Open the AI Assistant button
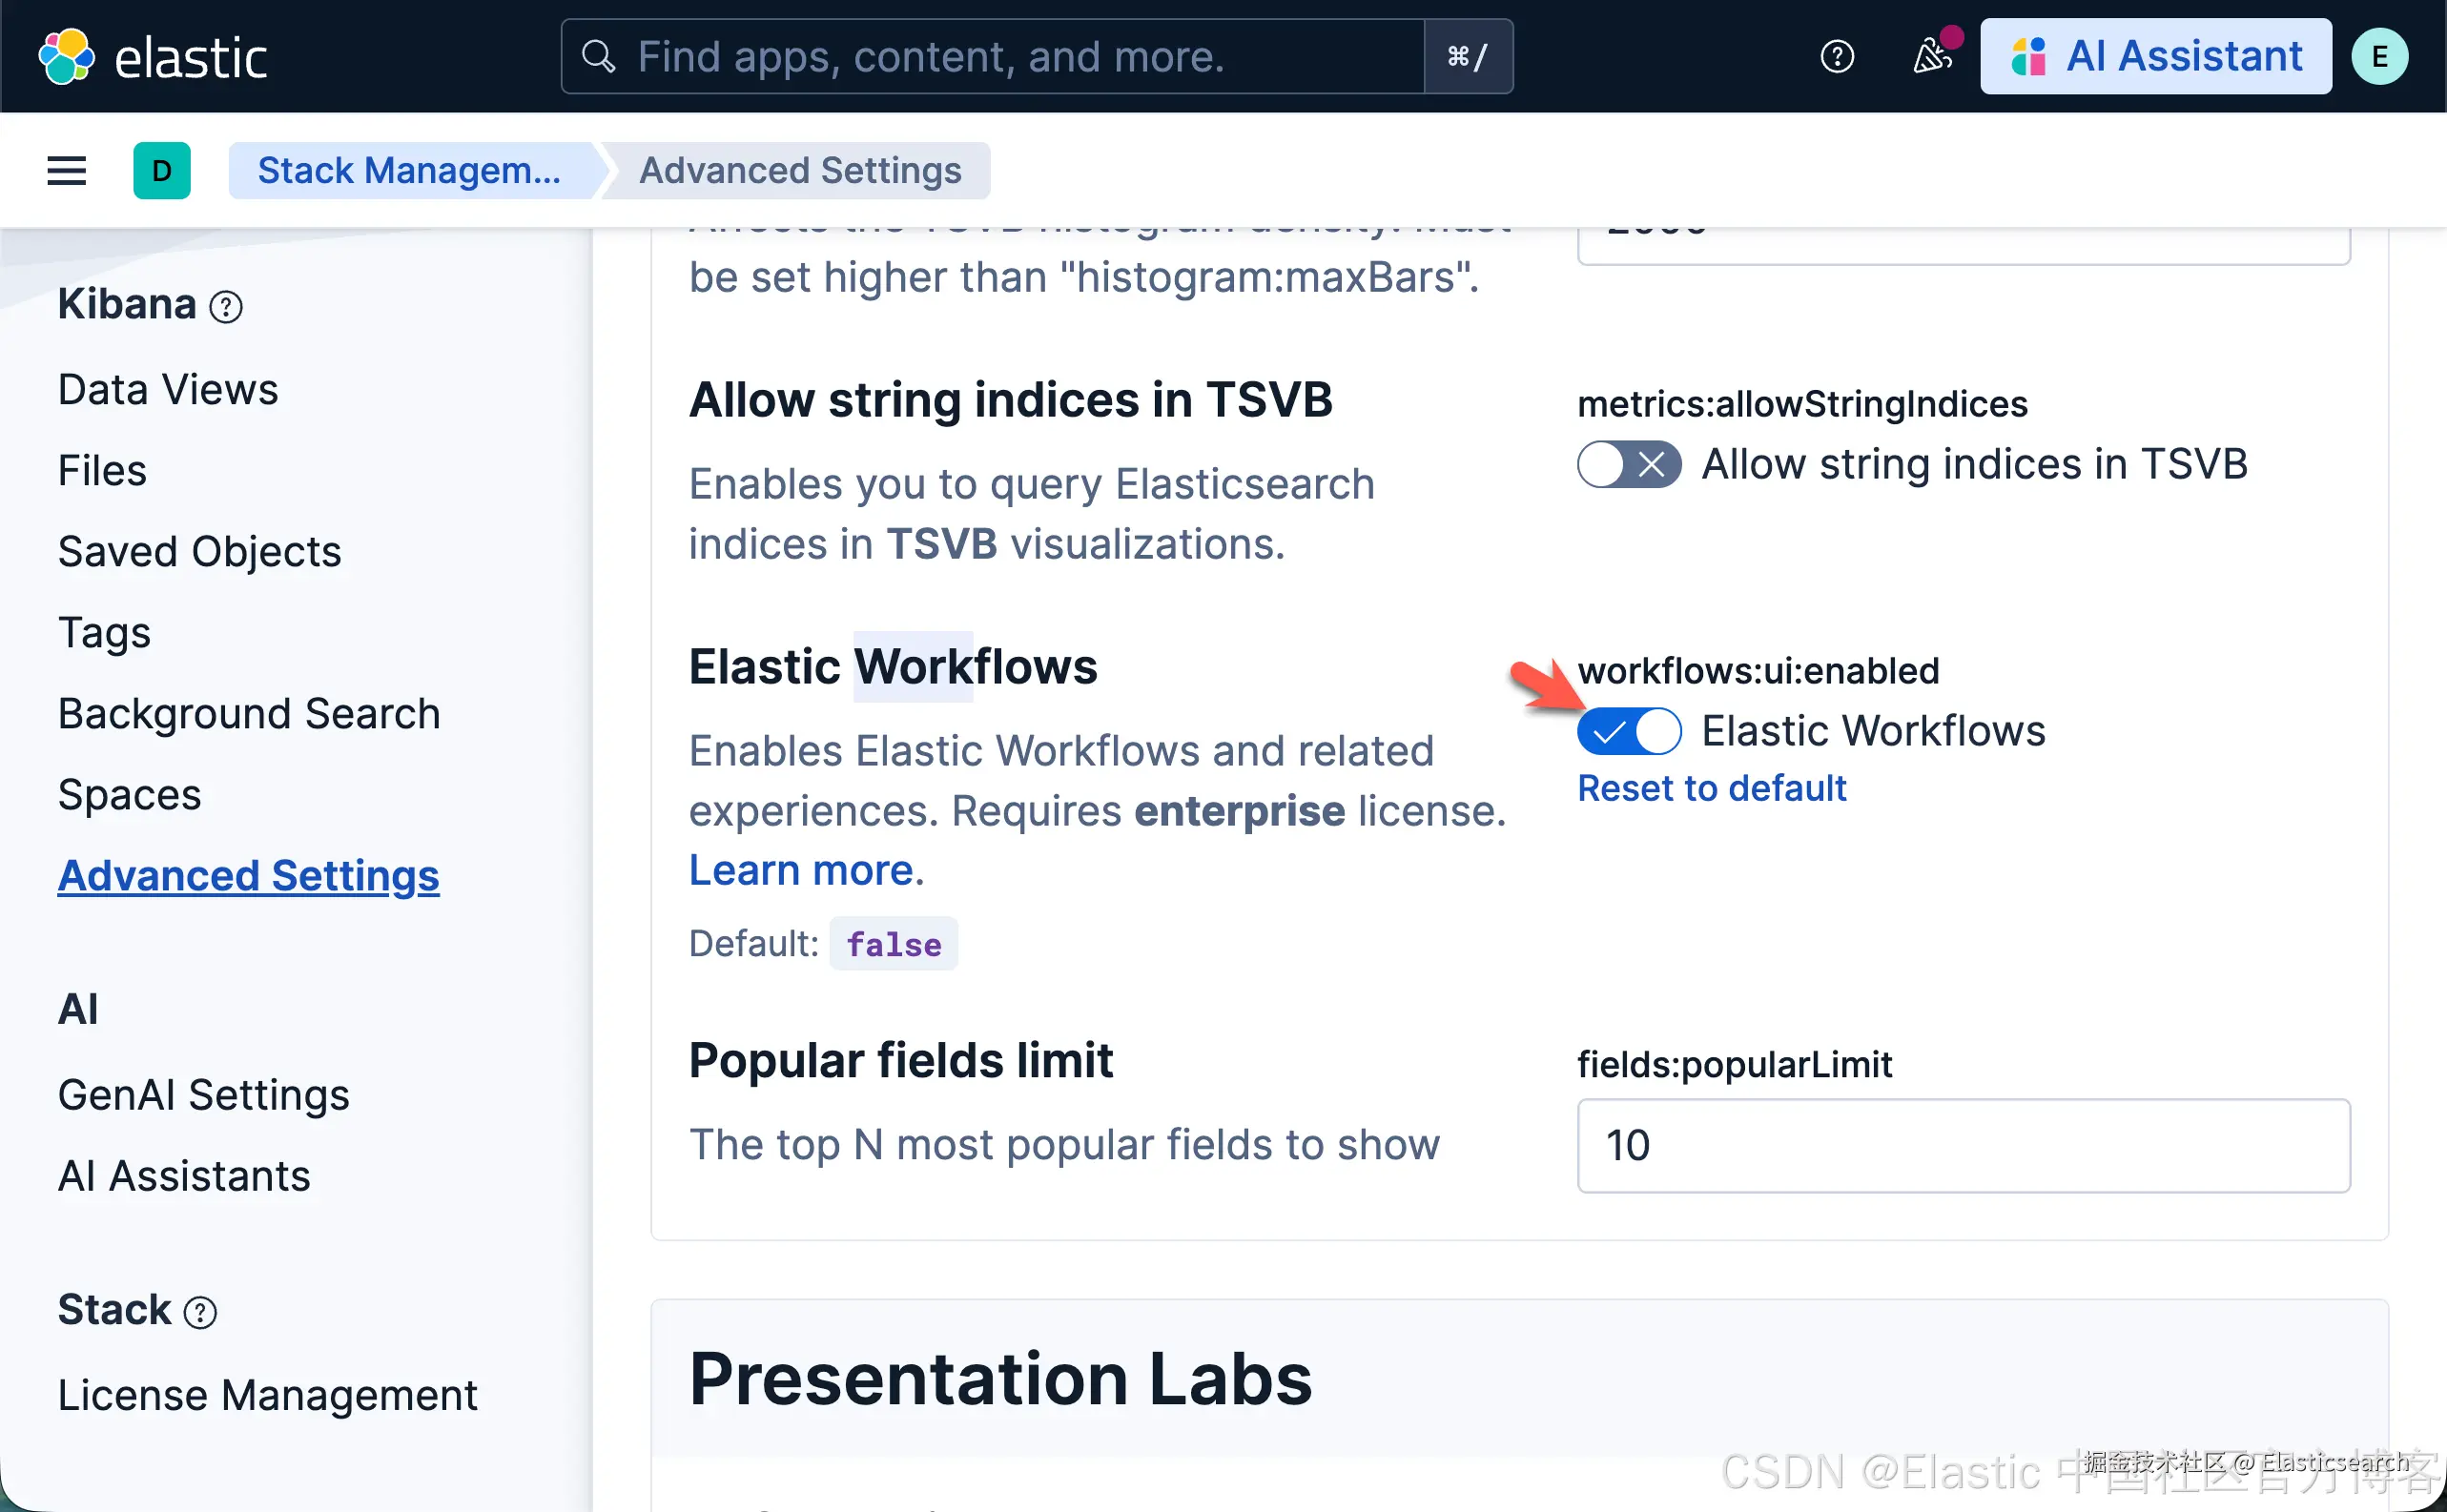The width and height of the screenshot is (2447, 1512). [2155, 57]
